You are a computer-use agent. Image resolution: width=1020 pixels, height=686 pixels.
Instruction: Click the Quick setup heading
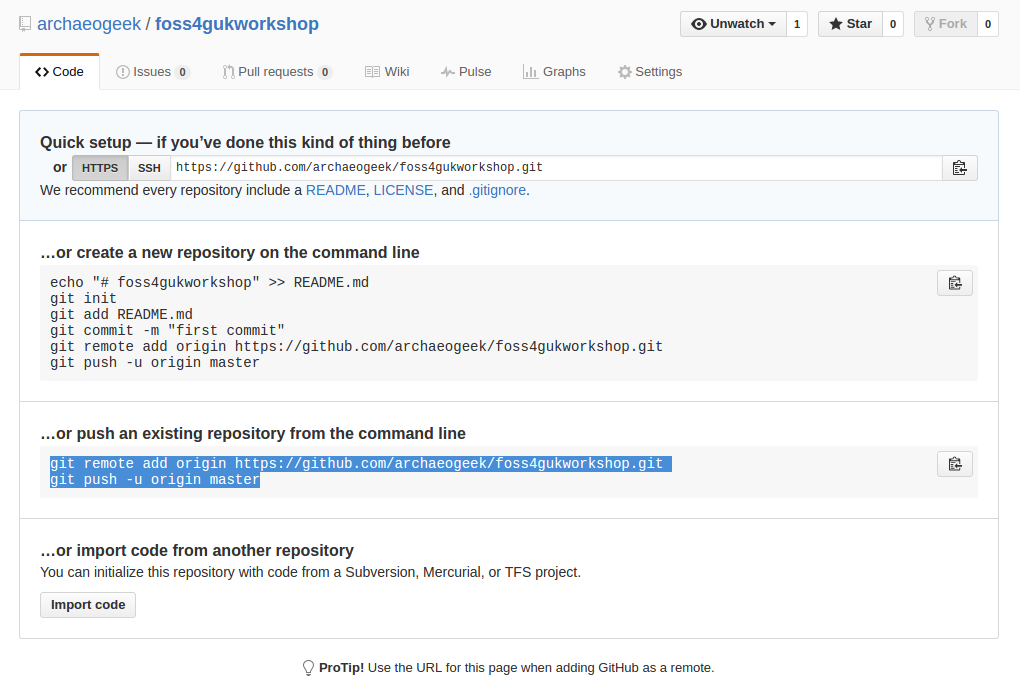[245, 142]
